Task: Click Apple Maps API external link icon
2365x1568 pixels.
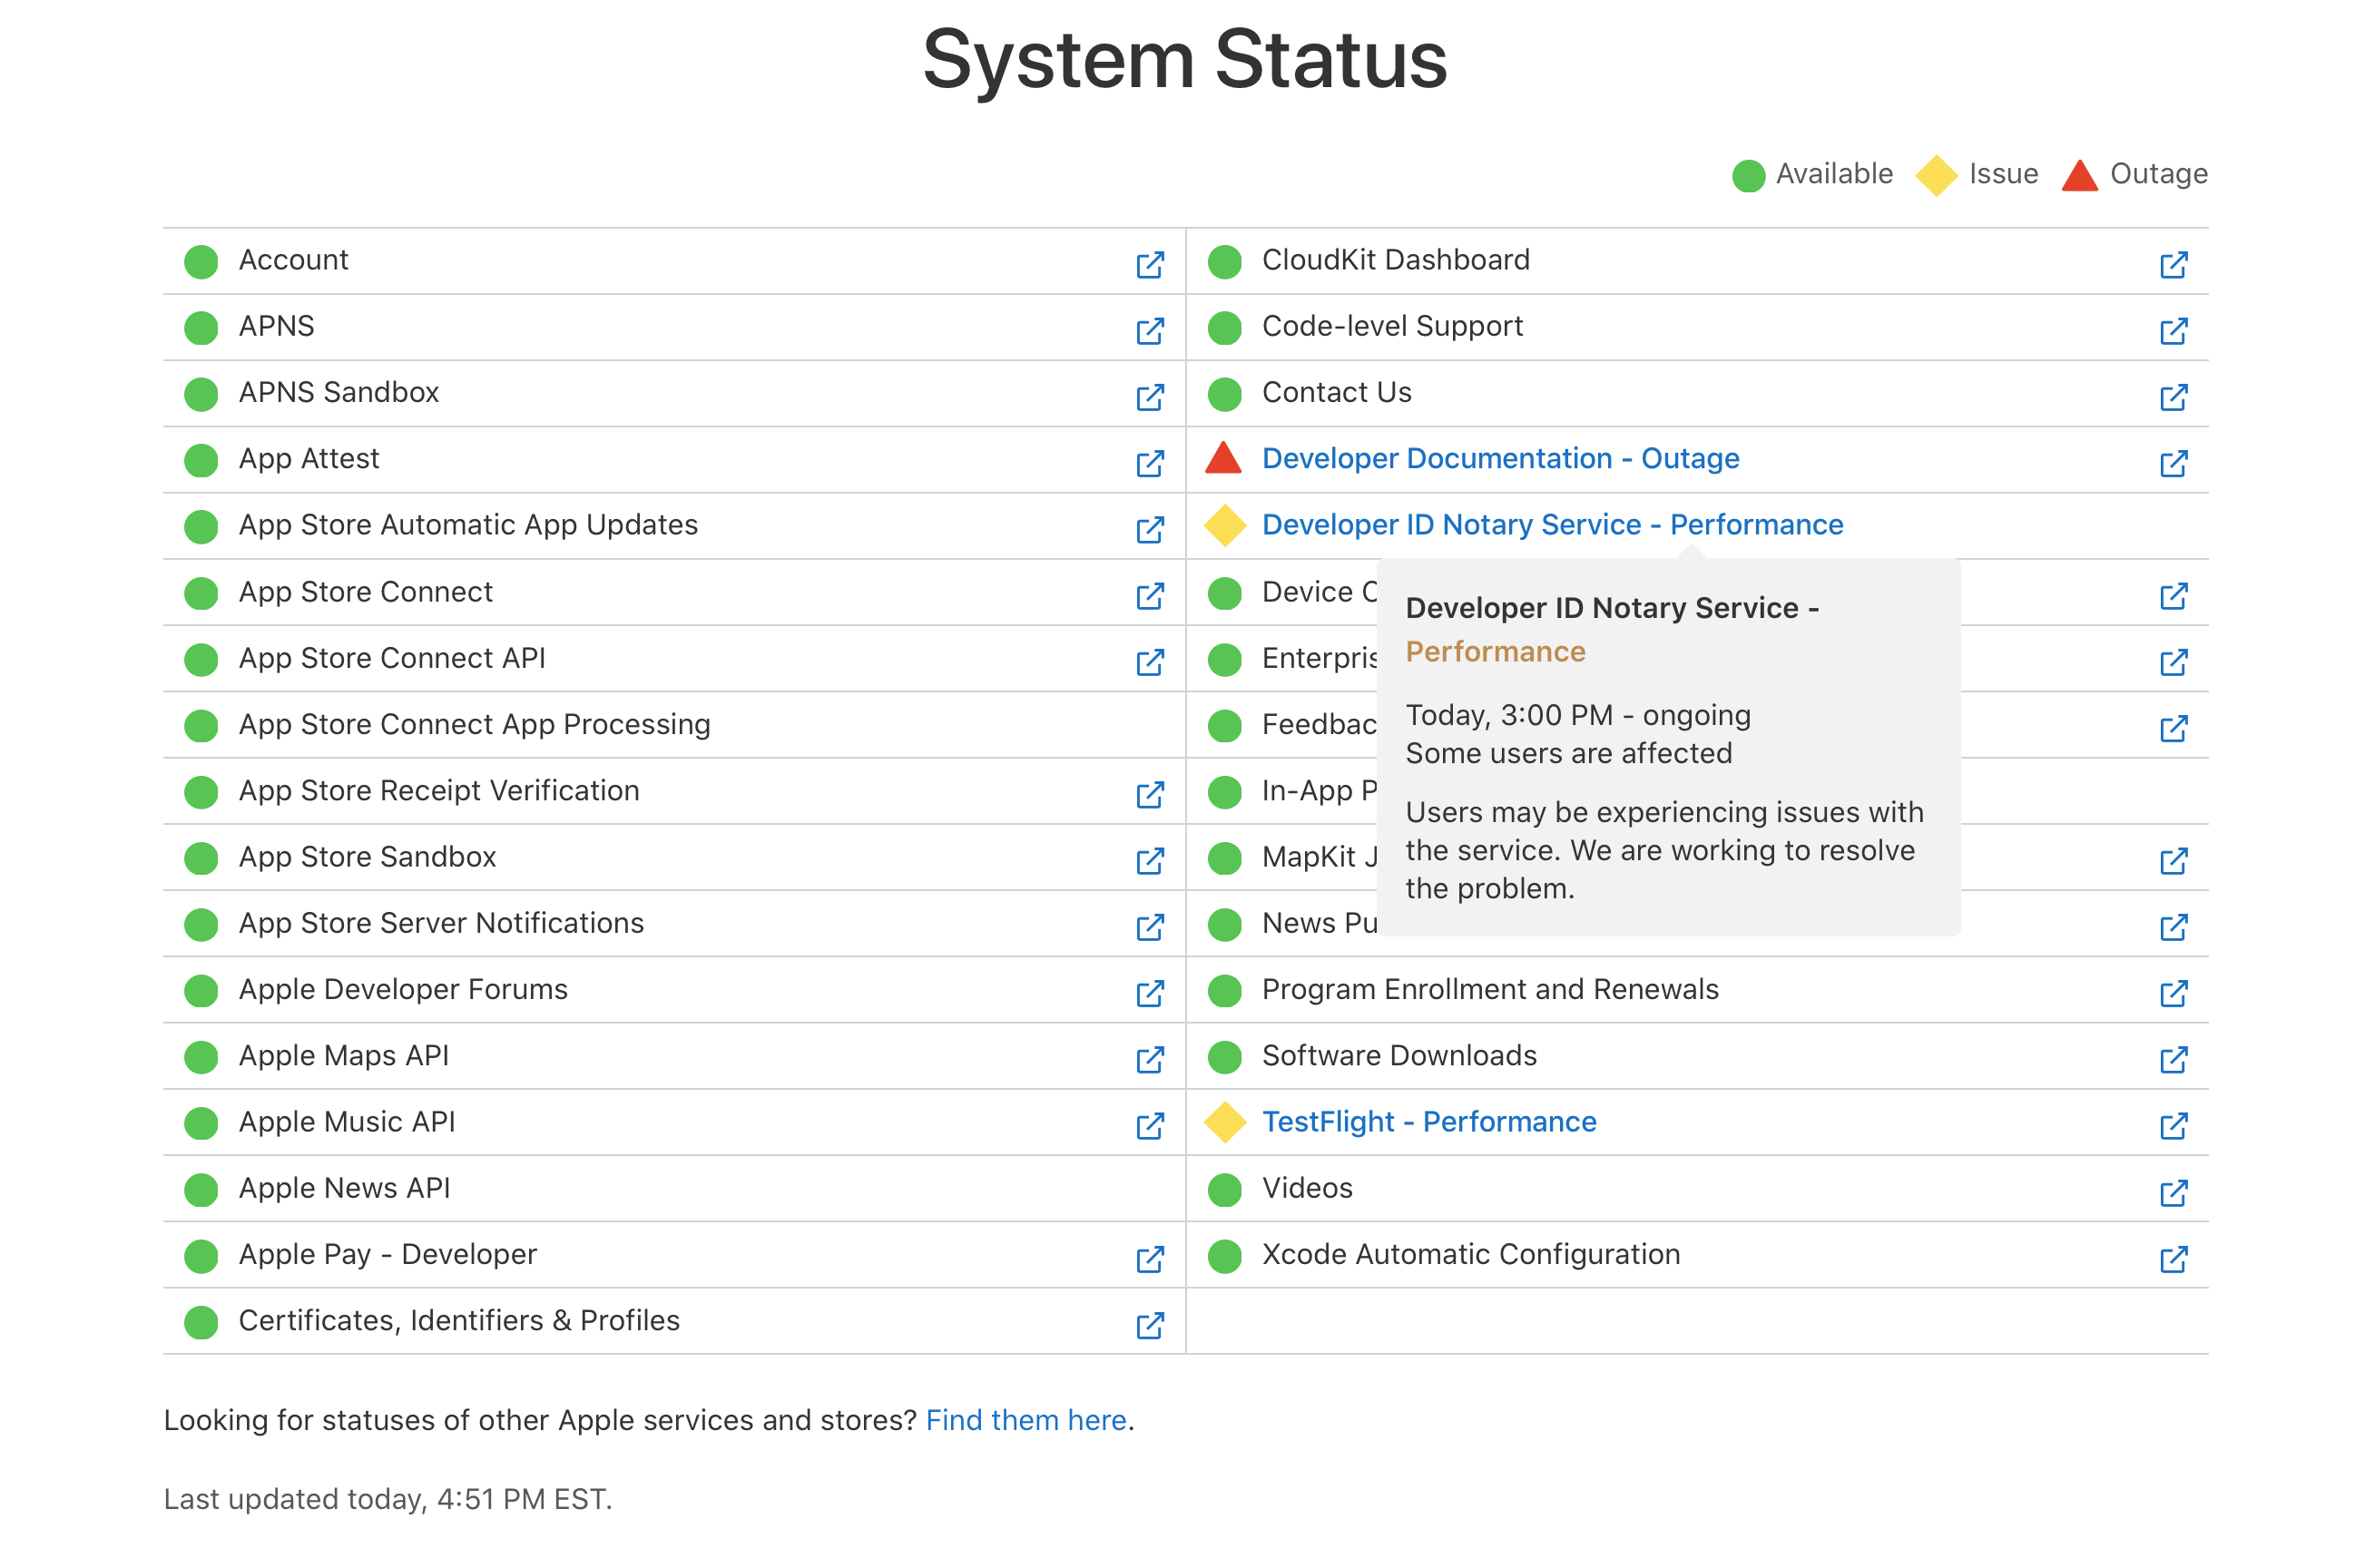Action: [x=1149, y=1059]
